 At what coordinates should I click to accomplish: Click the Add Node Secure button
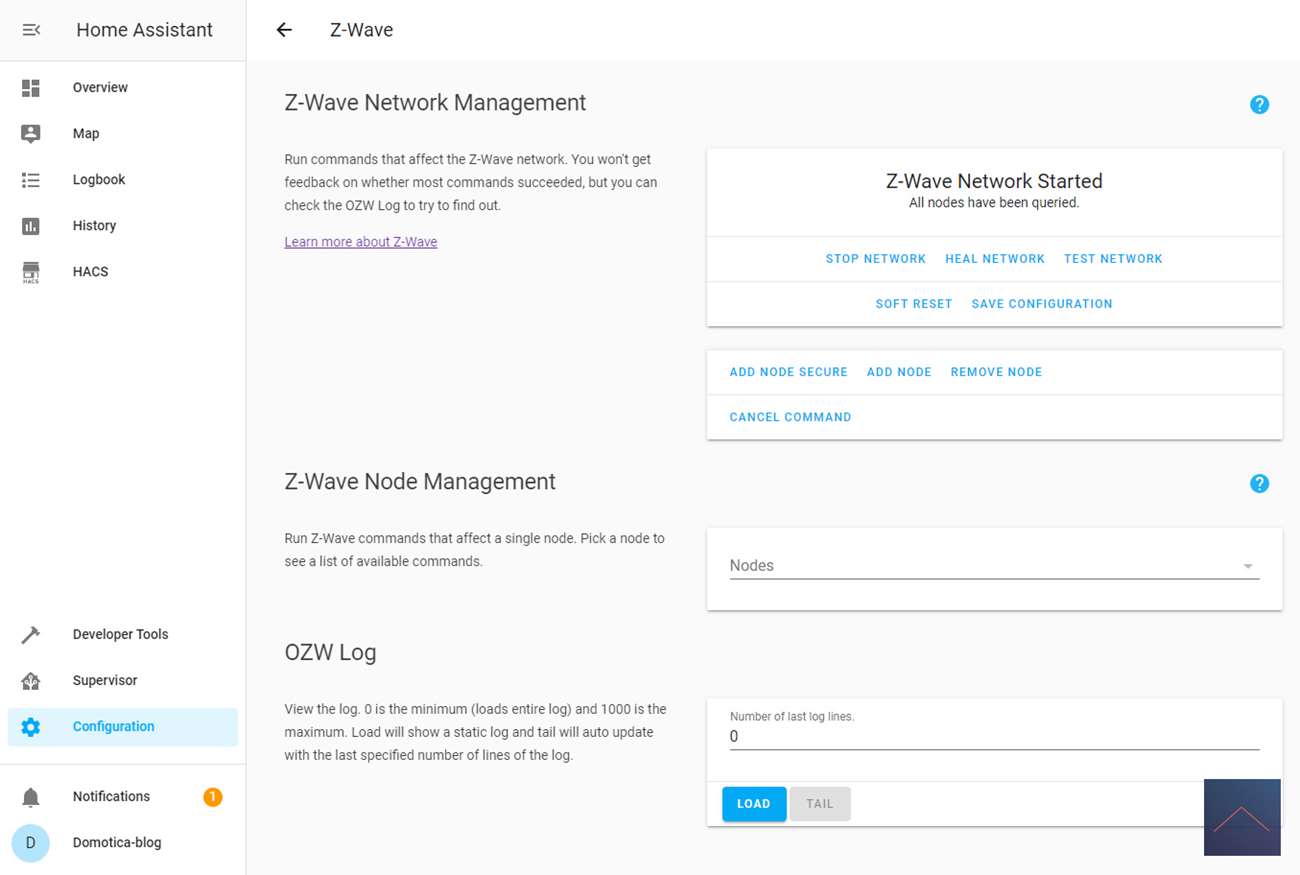point(788,372)
